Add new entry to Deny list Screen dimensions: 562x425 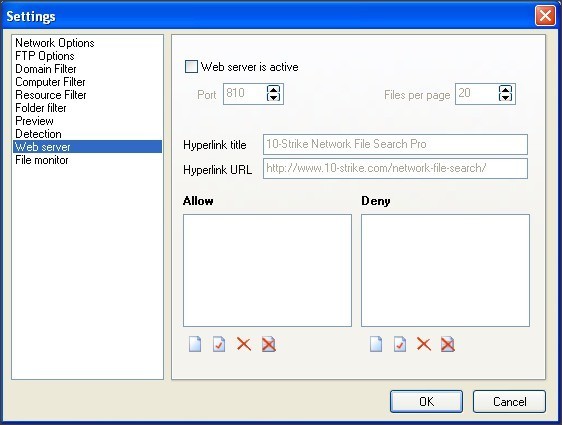376,344
